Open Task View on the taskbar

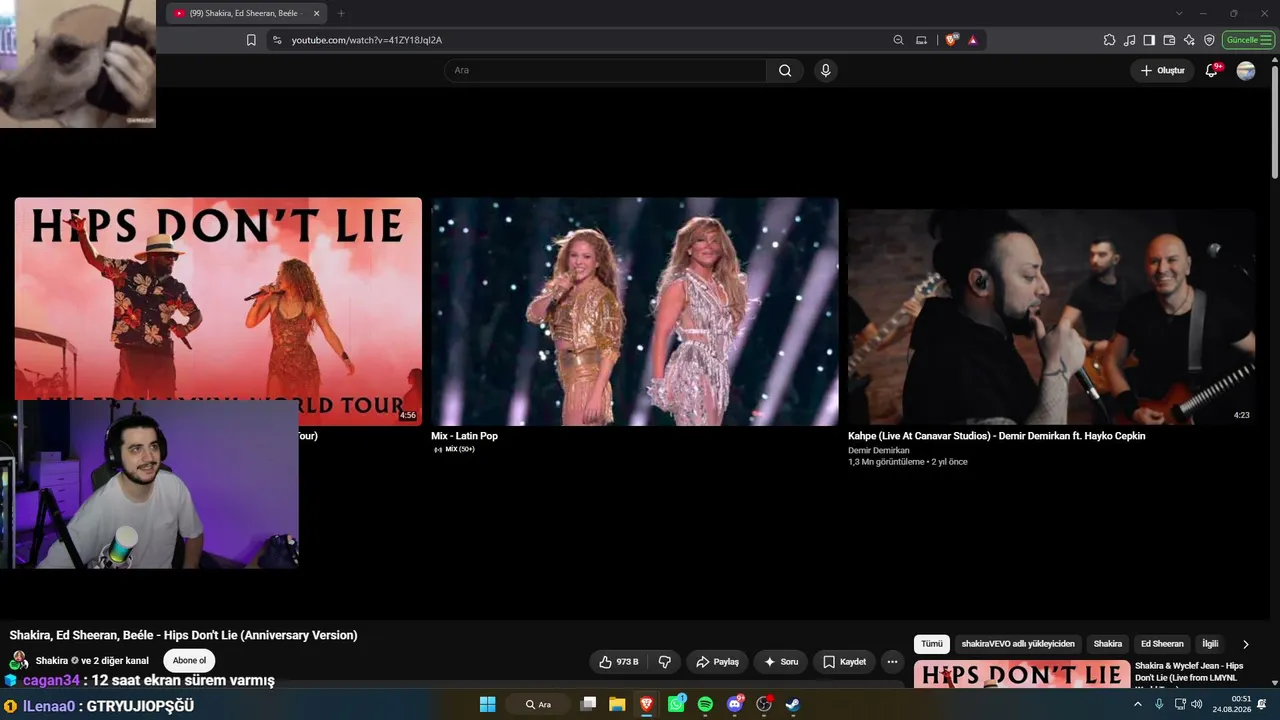[x=588, y=704]
